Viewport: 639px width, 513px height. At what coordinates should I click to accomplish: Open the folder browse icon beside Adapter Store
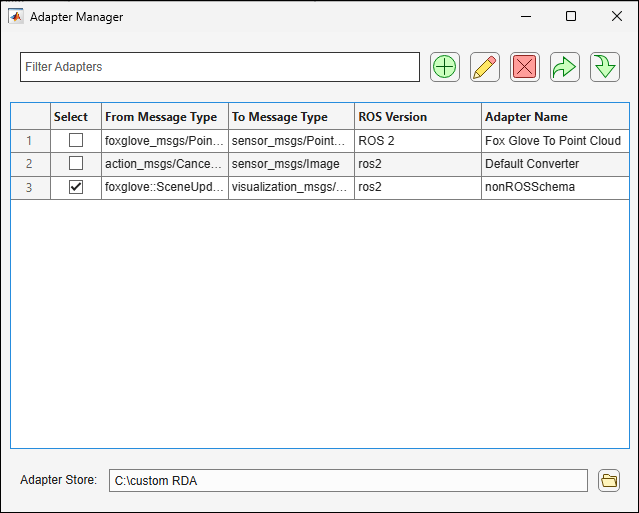point(609,480)
